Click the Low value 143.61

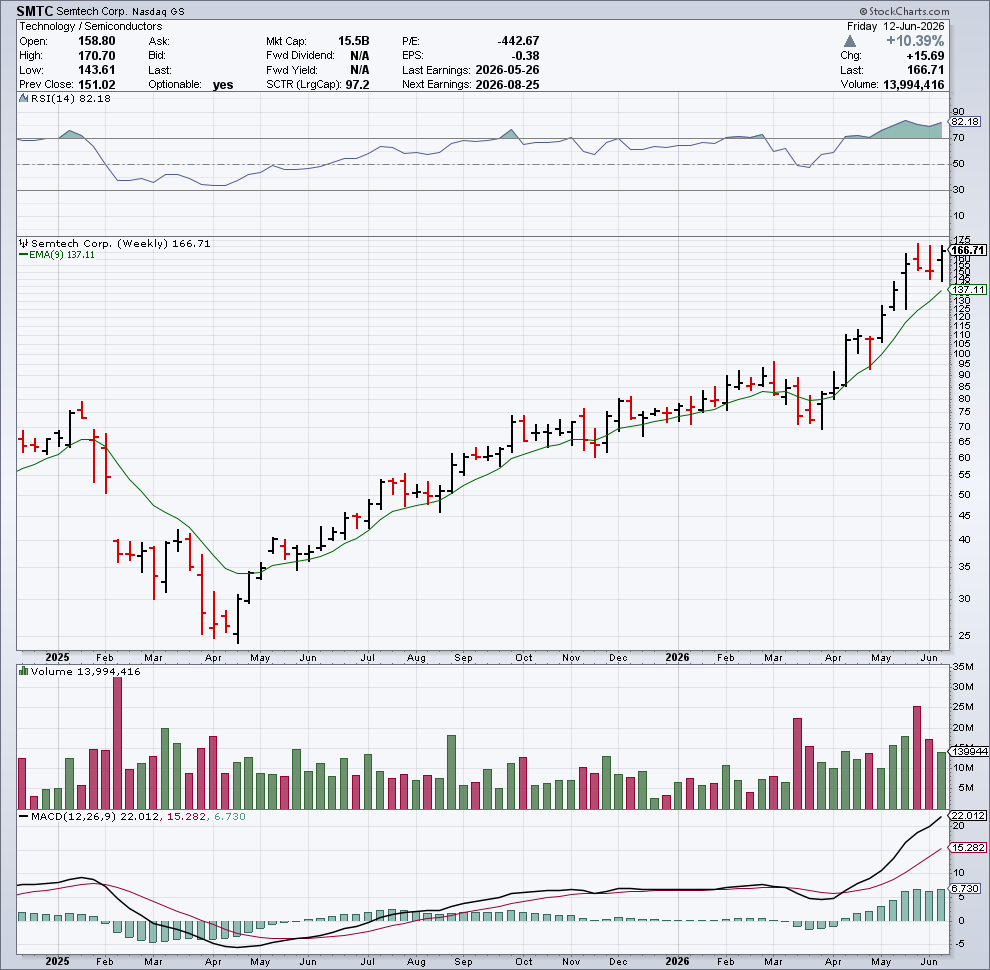(97, 70)
